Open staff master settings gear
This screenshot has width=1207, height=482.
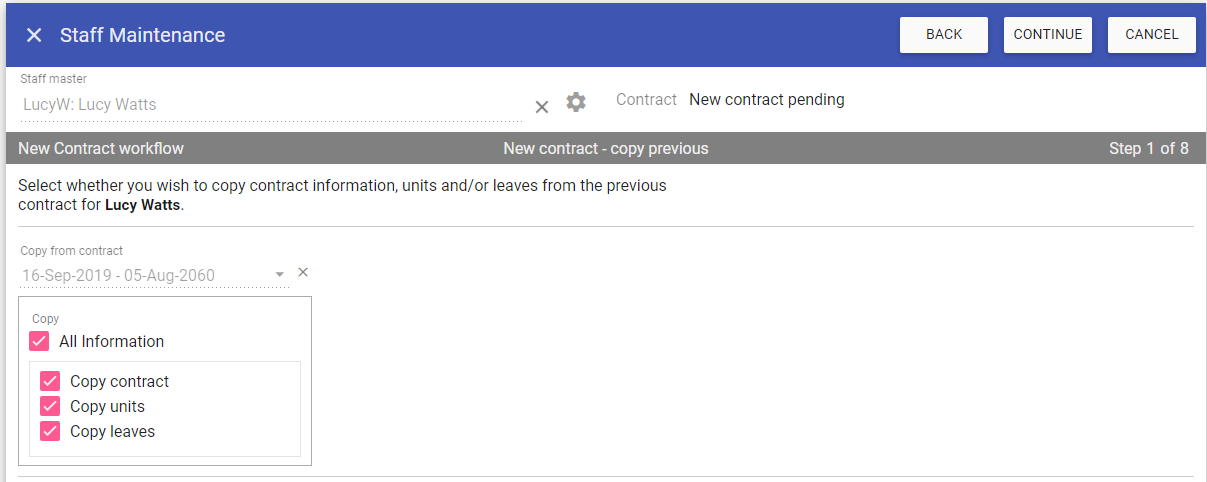click(576, 102)
